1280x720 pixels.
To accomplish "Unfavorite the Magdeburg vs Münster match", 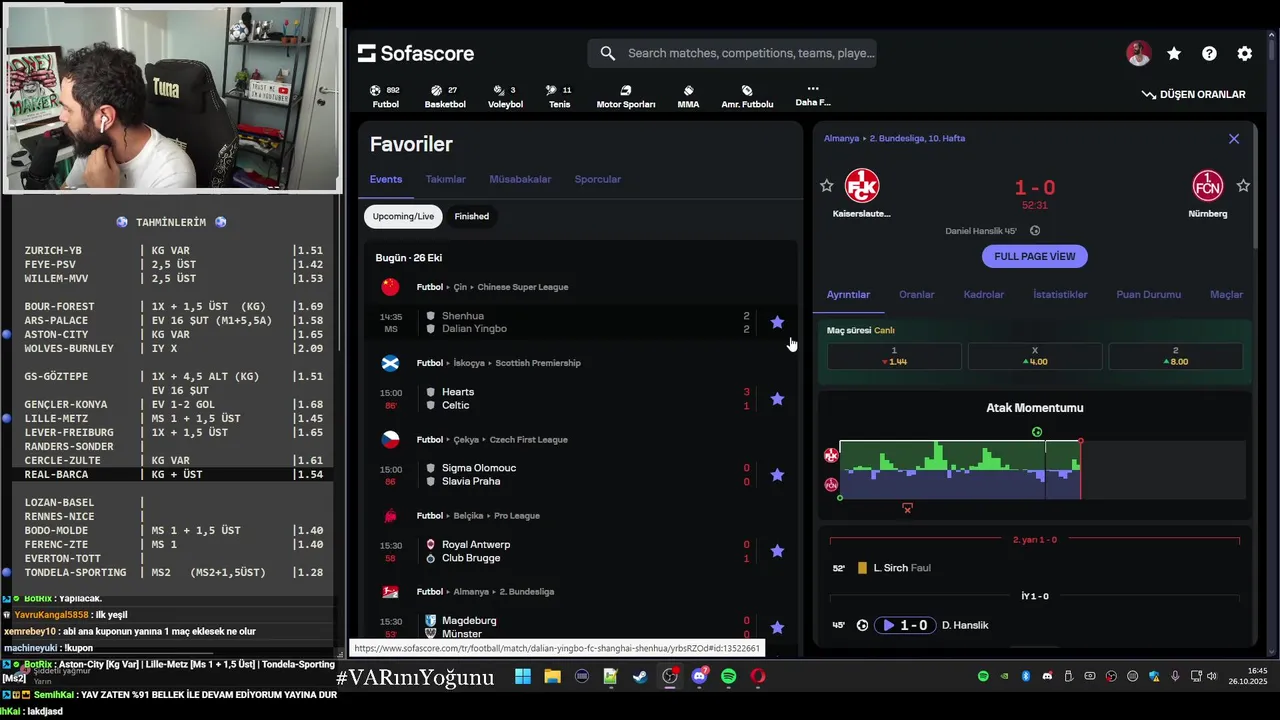I will [777, 627].
